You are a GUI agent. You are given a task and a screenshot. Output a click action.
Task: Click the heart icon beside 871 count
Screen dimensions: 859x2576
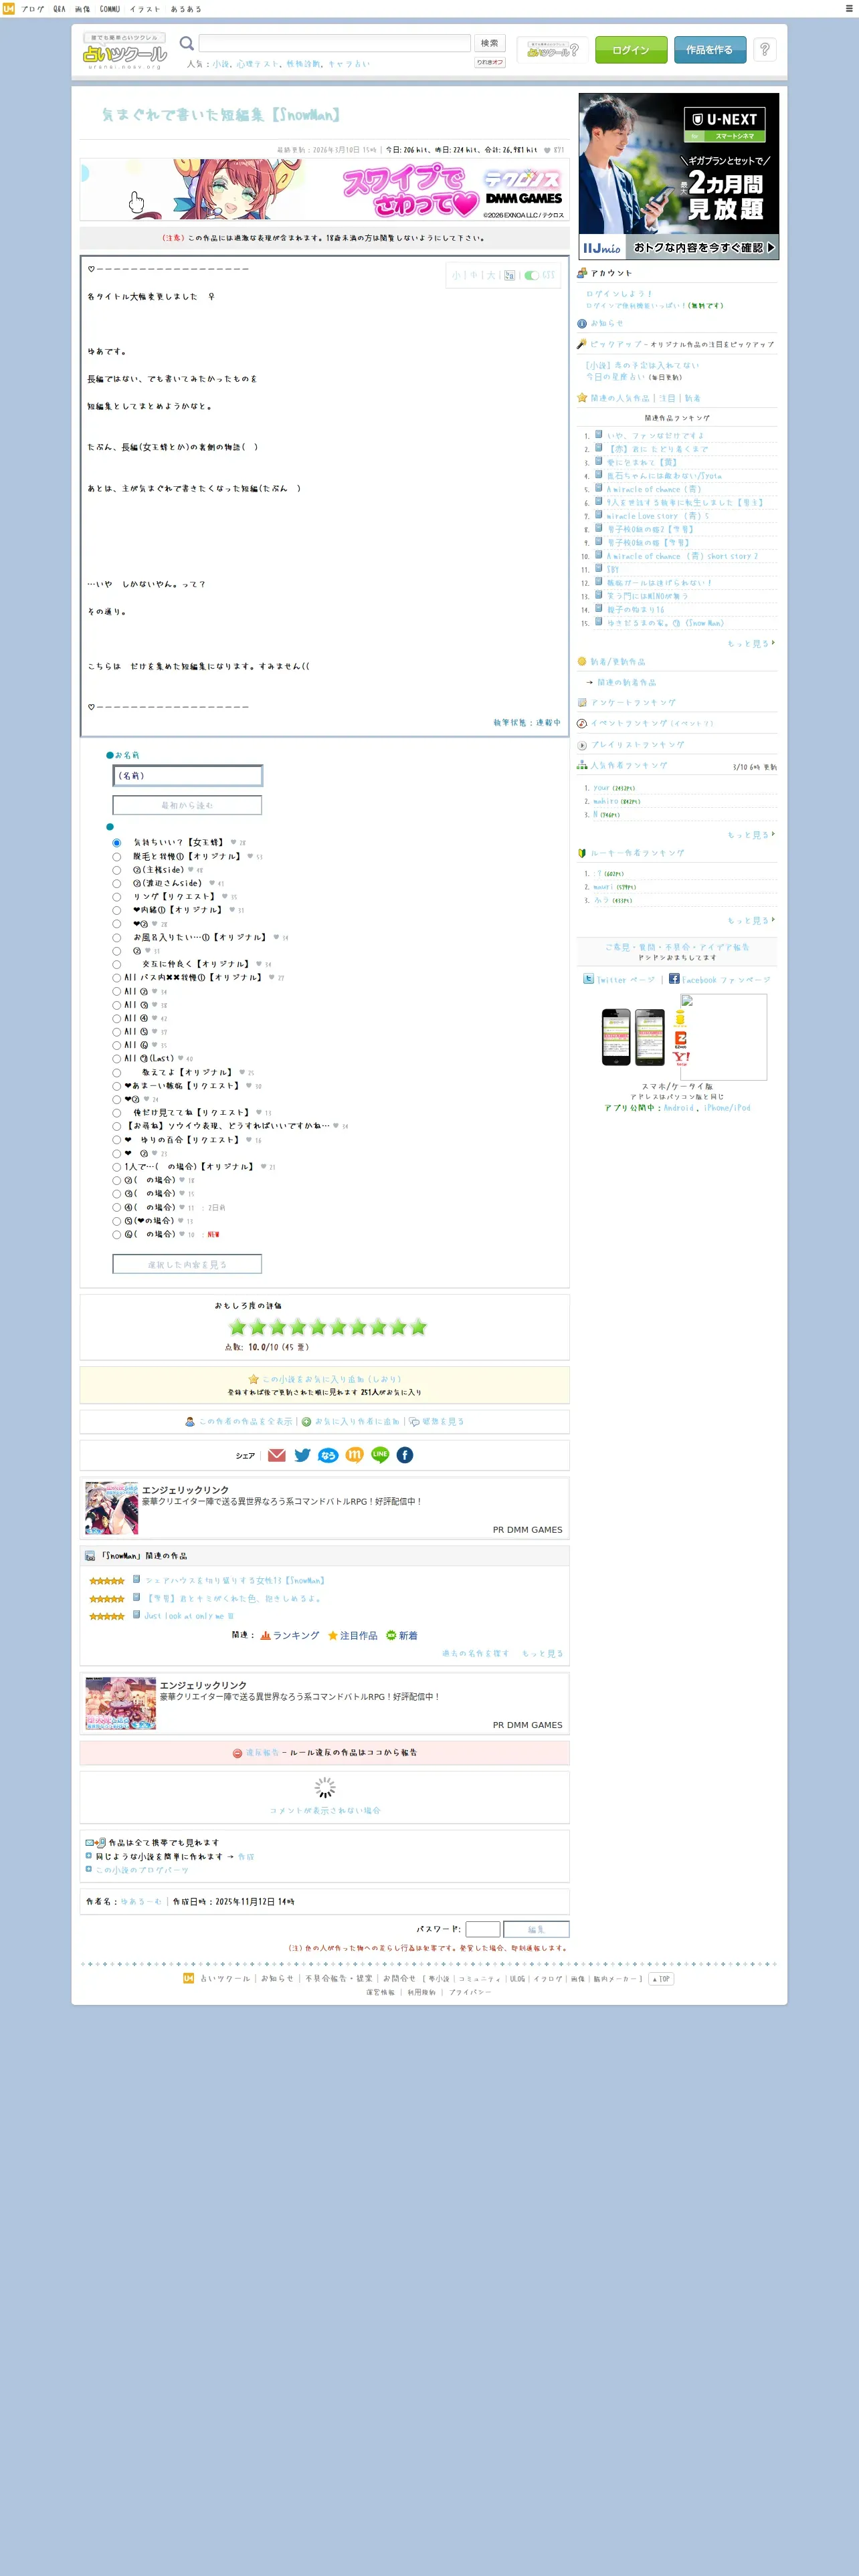tap(547, 150)
